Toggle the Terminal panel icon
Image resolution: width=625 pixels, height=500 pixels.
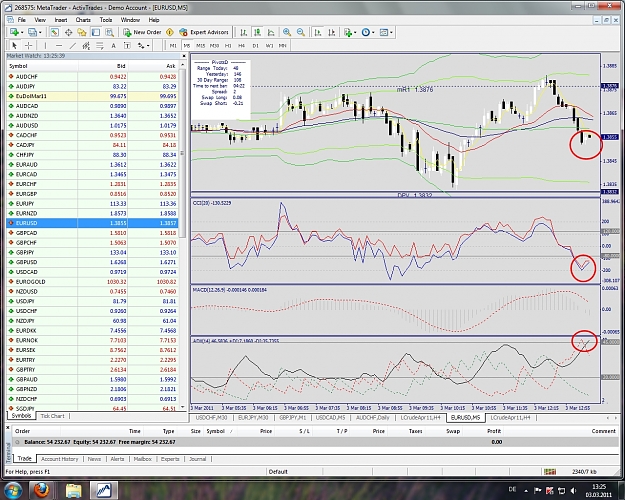click(96, 32)
